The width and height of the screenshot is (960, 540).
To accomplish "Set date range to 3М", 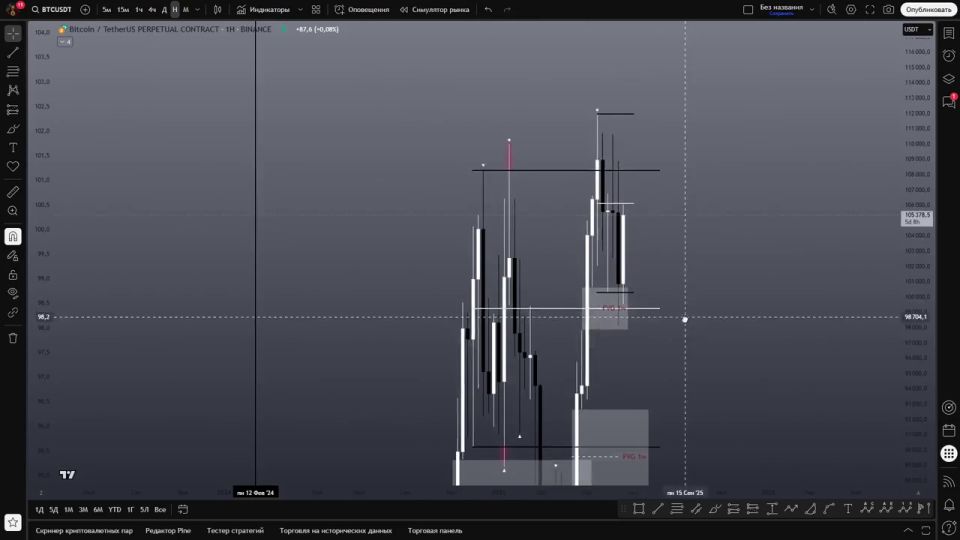I will click(83, 509).
